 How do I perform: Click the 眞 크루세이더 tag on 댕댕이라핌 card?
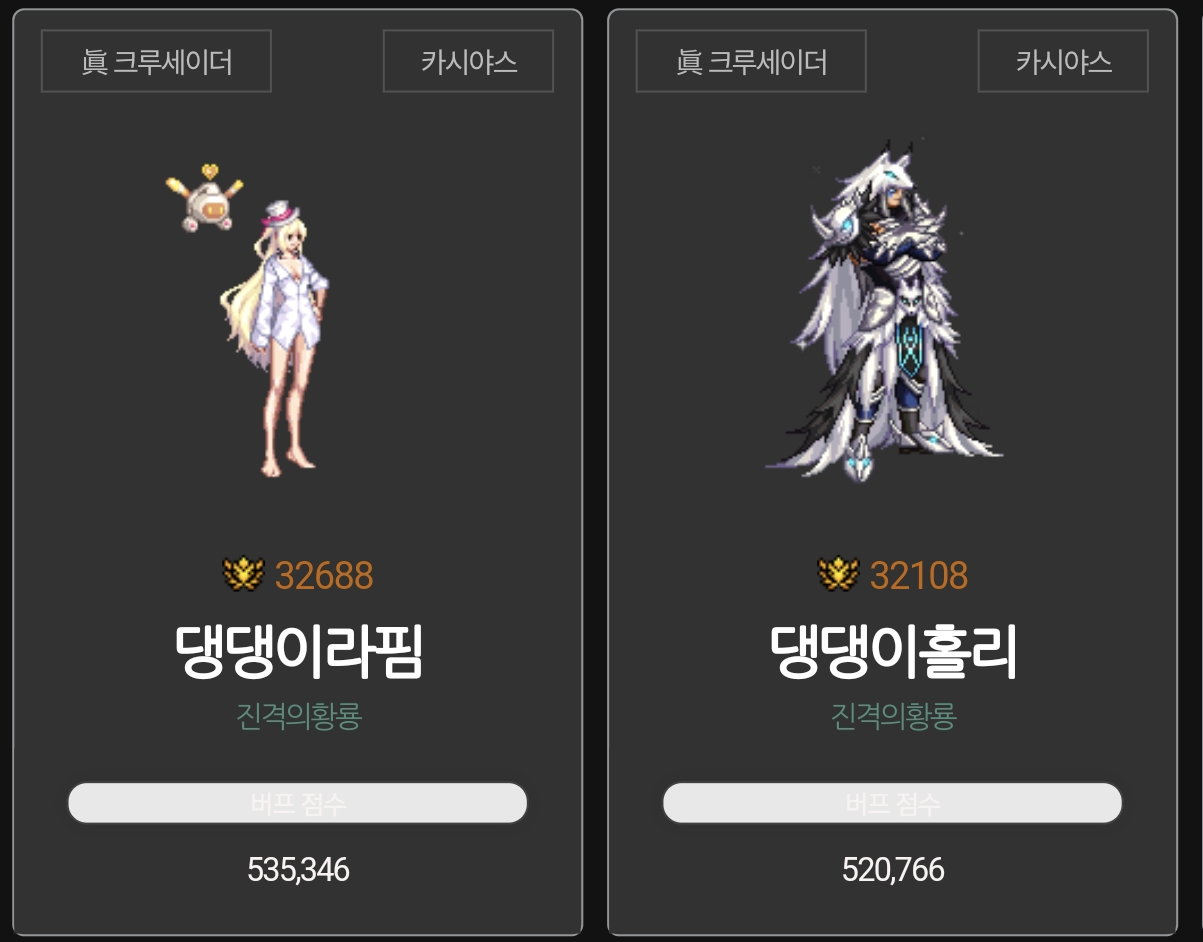click(156, 61)
